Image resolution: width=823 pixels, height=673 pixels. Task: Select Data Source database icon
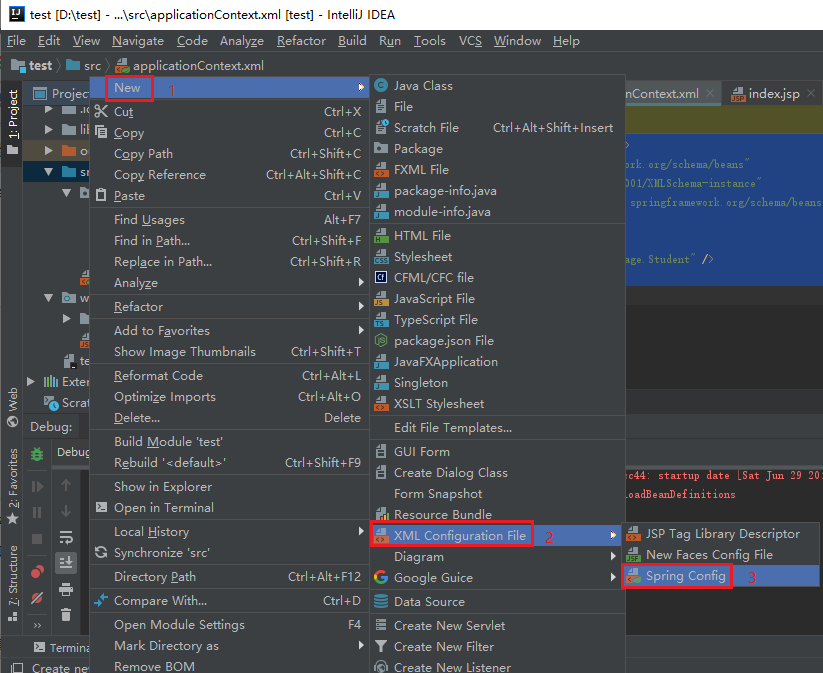pyautogui.click(x=381, y=602)
